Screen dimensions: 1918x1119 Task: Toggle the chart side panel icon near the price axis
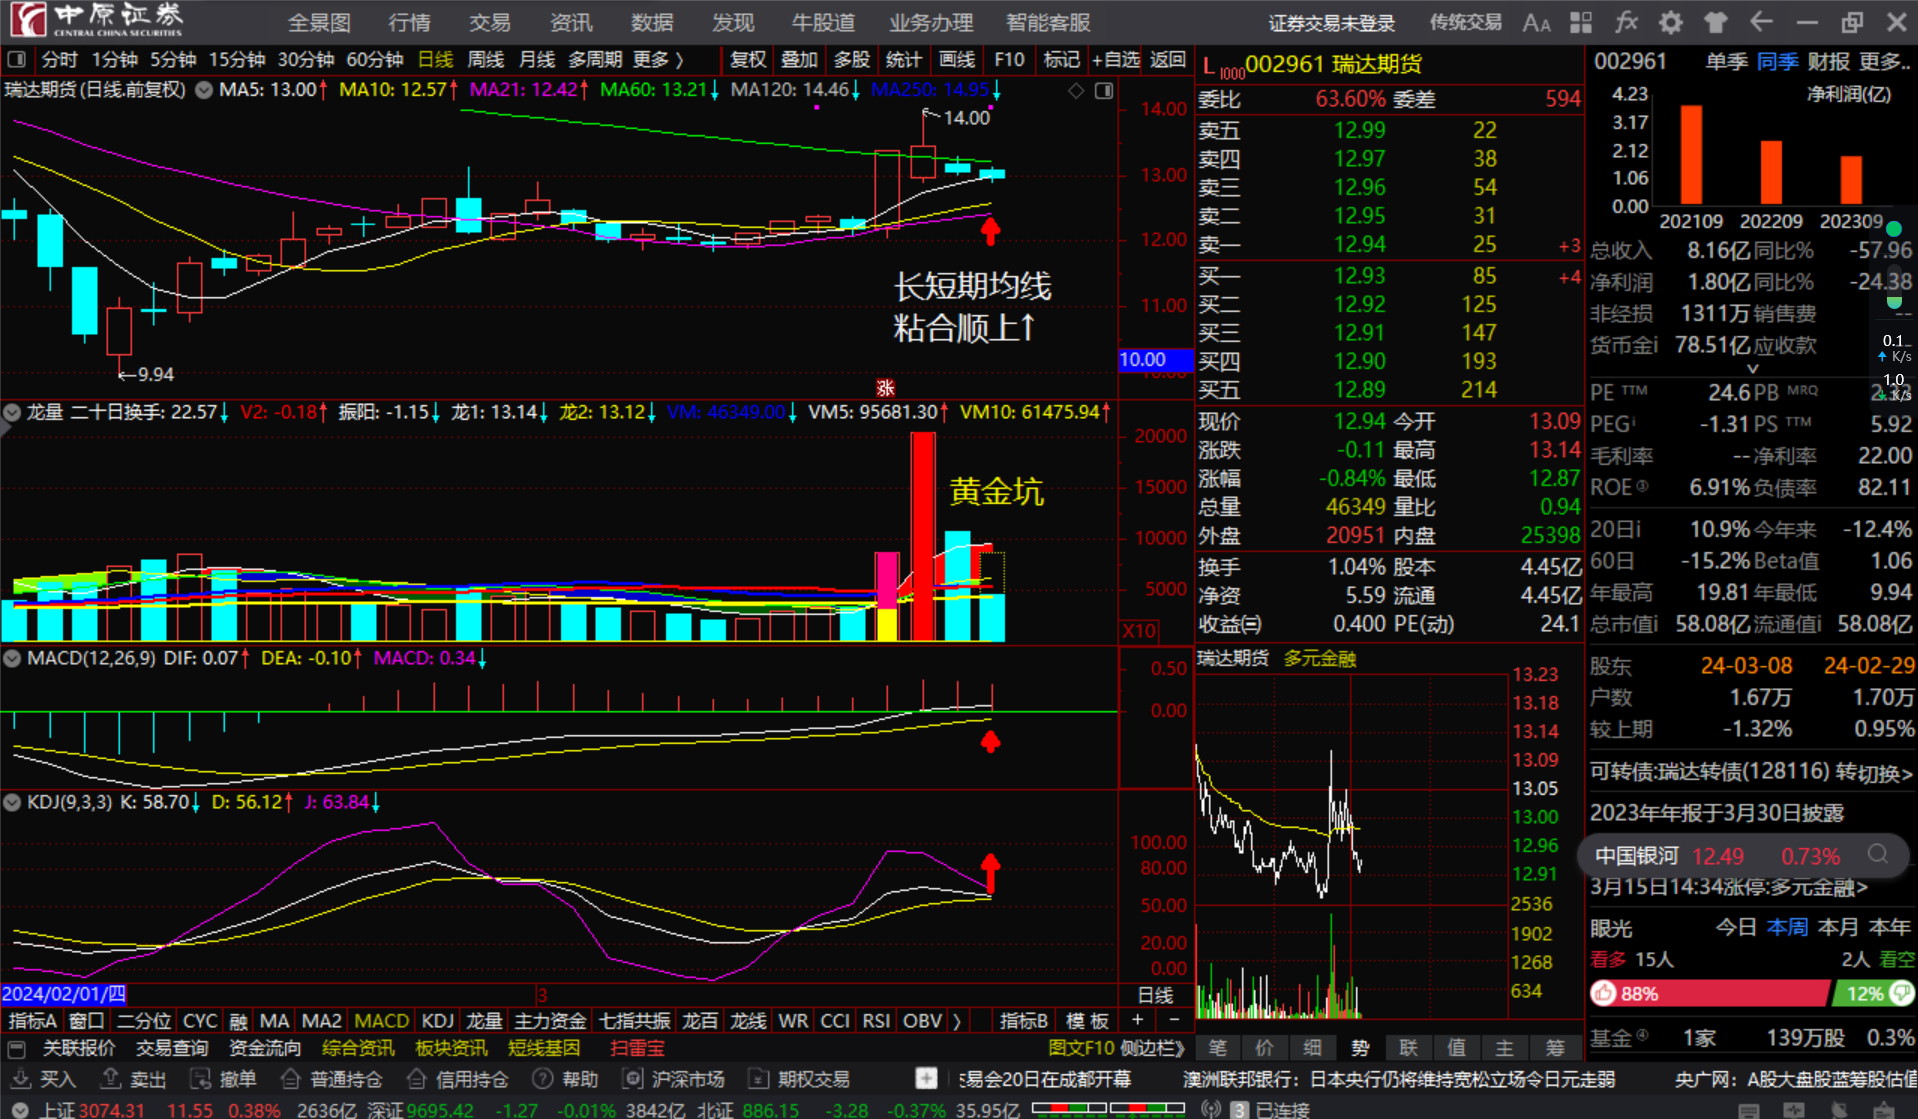(1104, 90)
